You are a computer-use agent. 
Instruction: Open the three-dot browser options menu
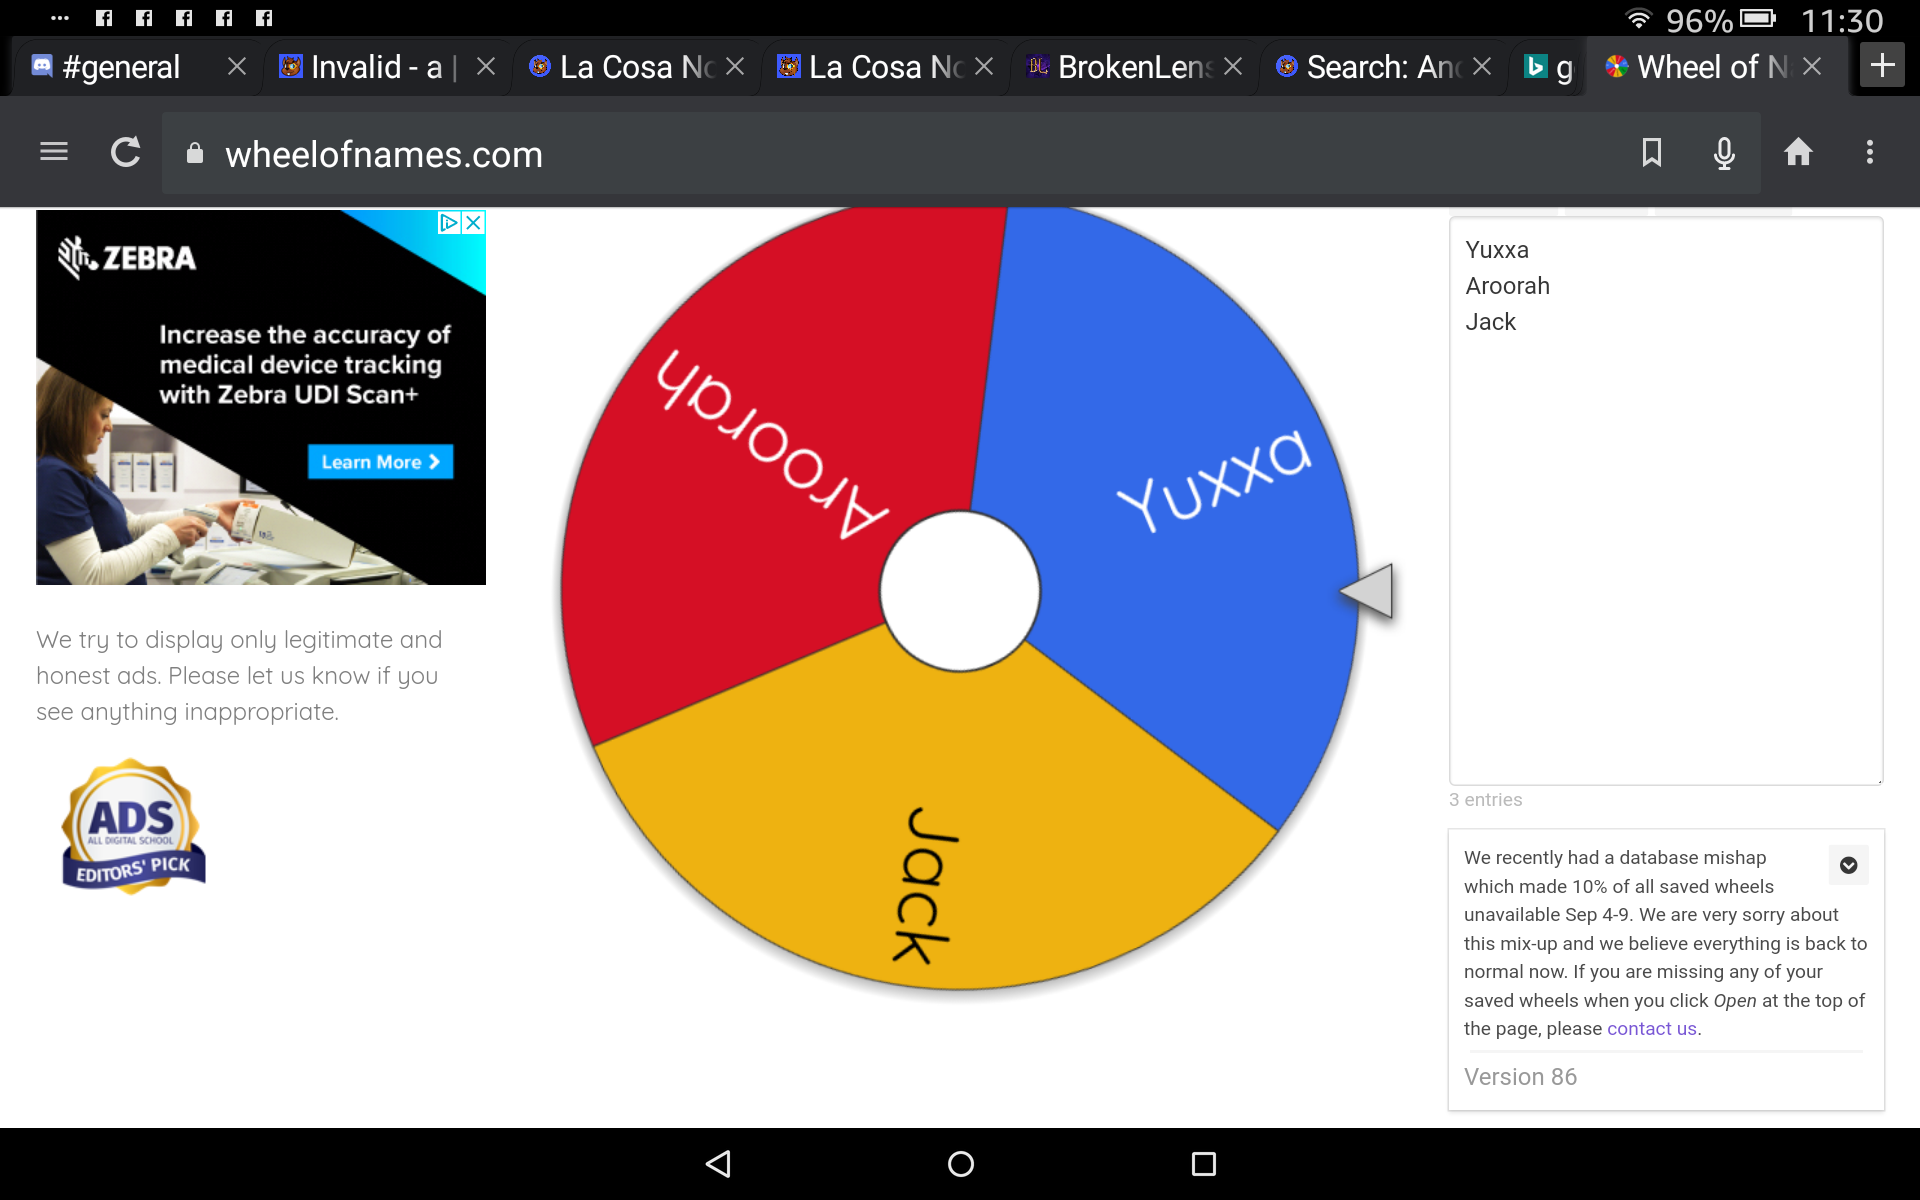[1870, 152]
